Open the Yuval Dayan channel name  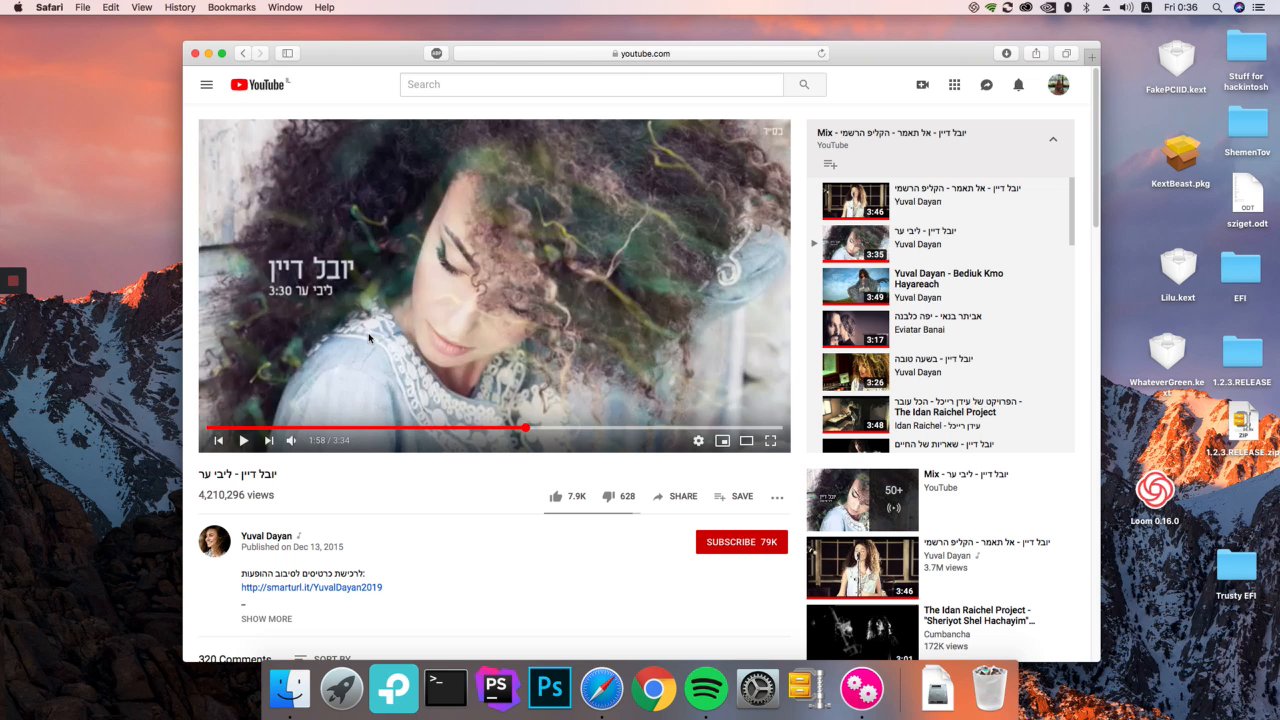point(266,536)
